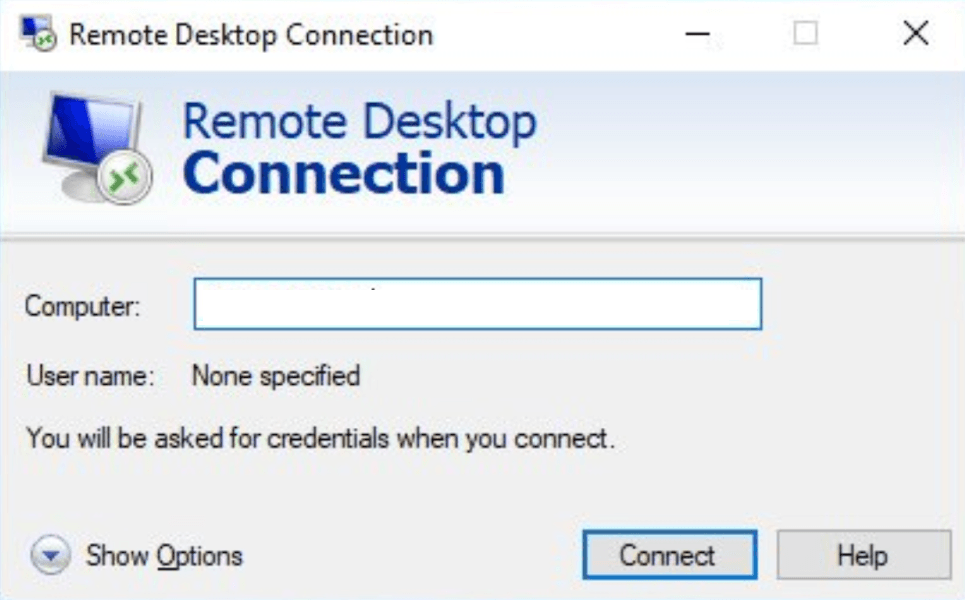Open Help for Remote Desktop Connection
965x600 pixels.
[x=863, y=555]
